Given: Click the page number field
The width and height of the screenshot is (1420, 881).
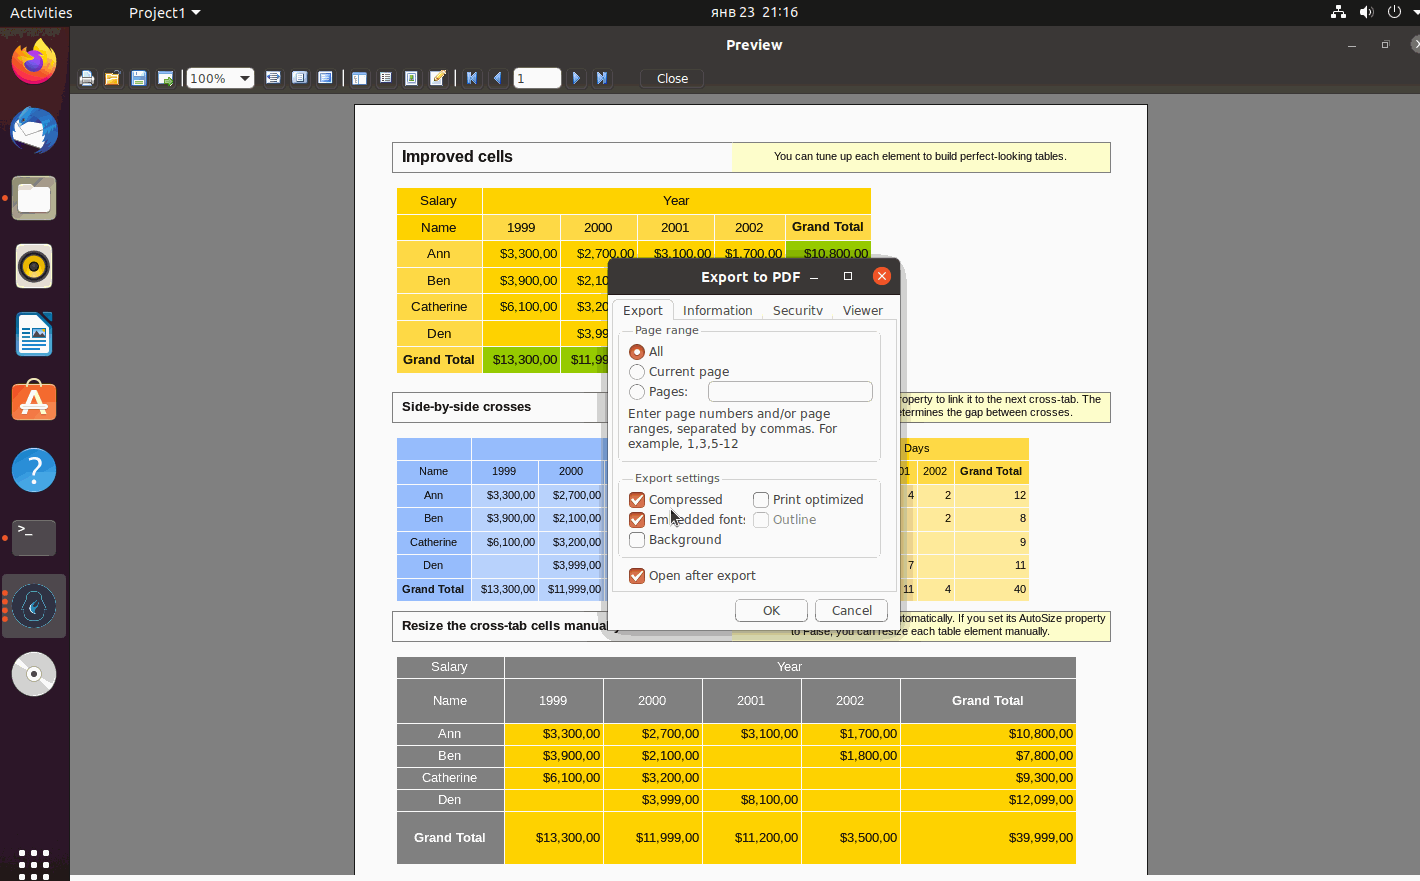Looking at the screenshot, I should 537,78.
